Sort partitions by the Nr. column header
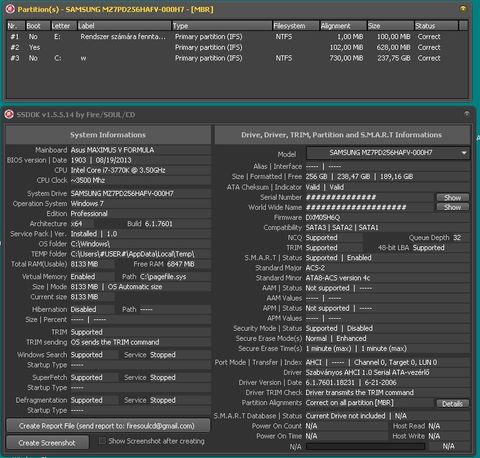This screenshot has height=458, width=480. click(16, 26)
